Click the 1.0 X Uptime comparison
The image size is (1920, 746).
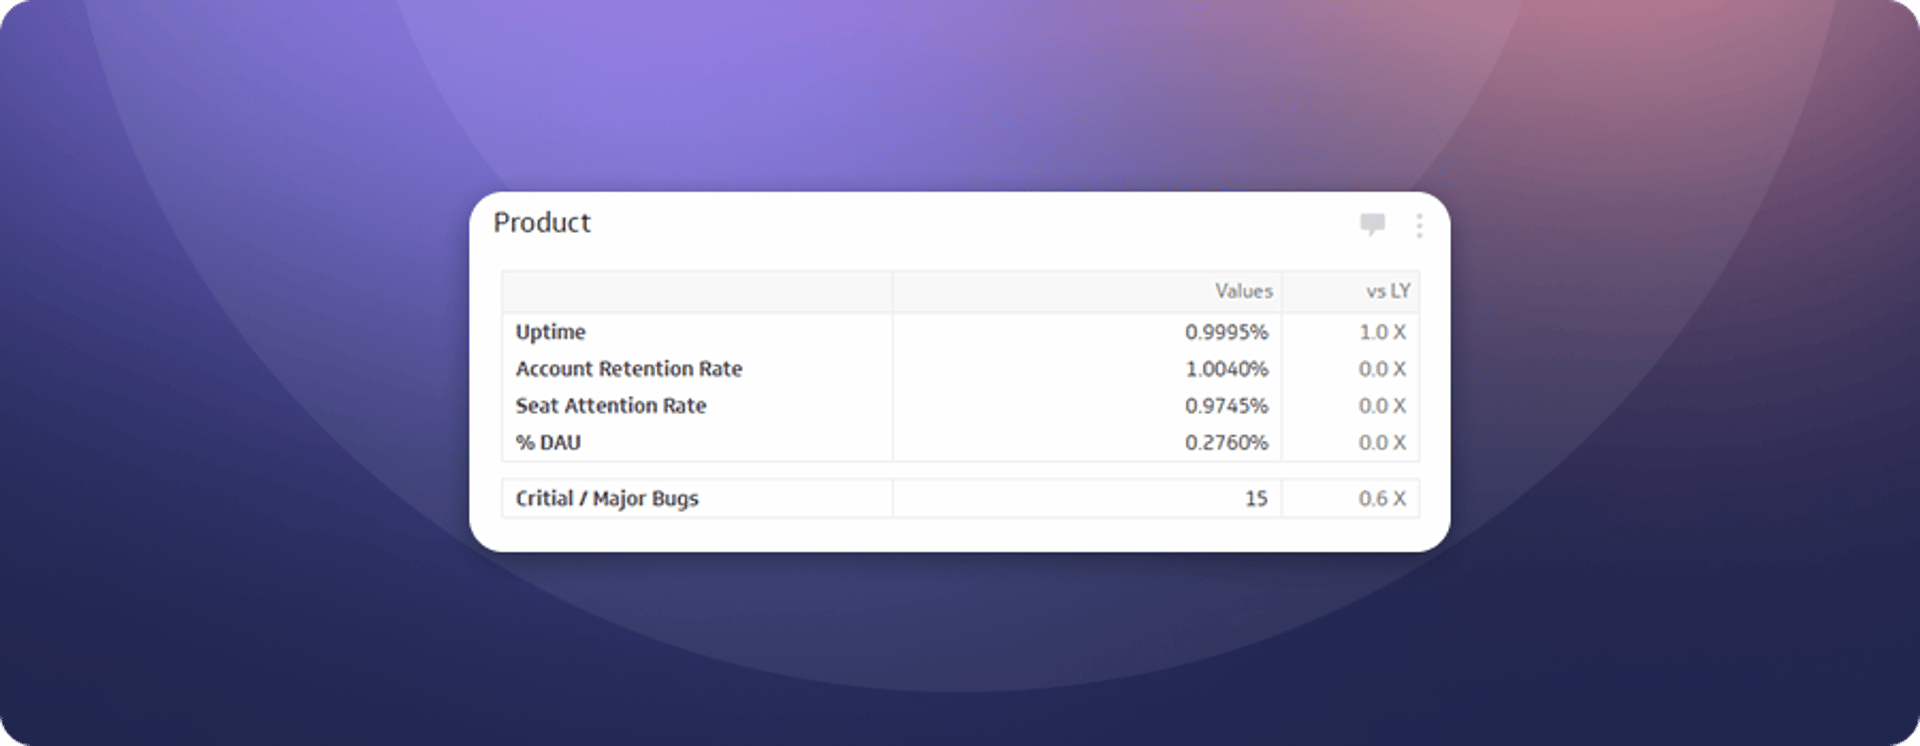click(1381, 332)
